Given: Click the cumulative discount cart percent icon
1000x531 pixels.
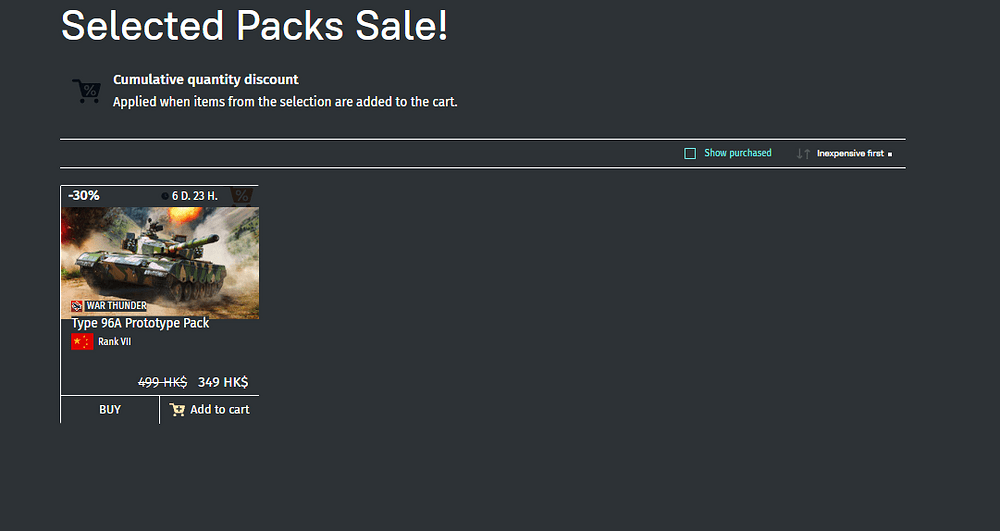Looking at the screenshot, I should click(86, 91).
